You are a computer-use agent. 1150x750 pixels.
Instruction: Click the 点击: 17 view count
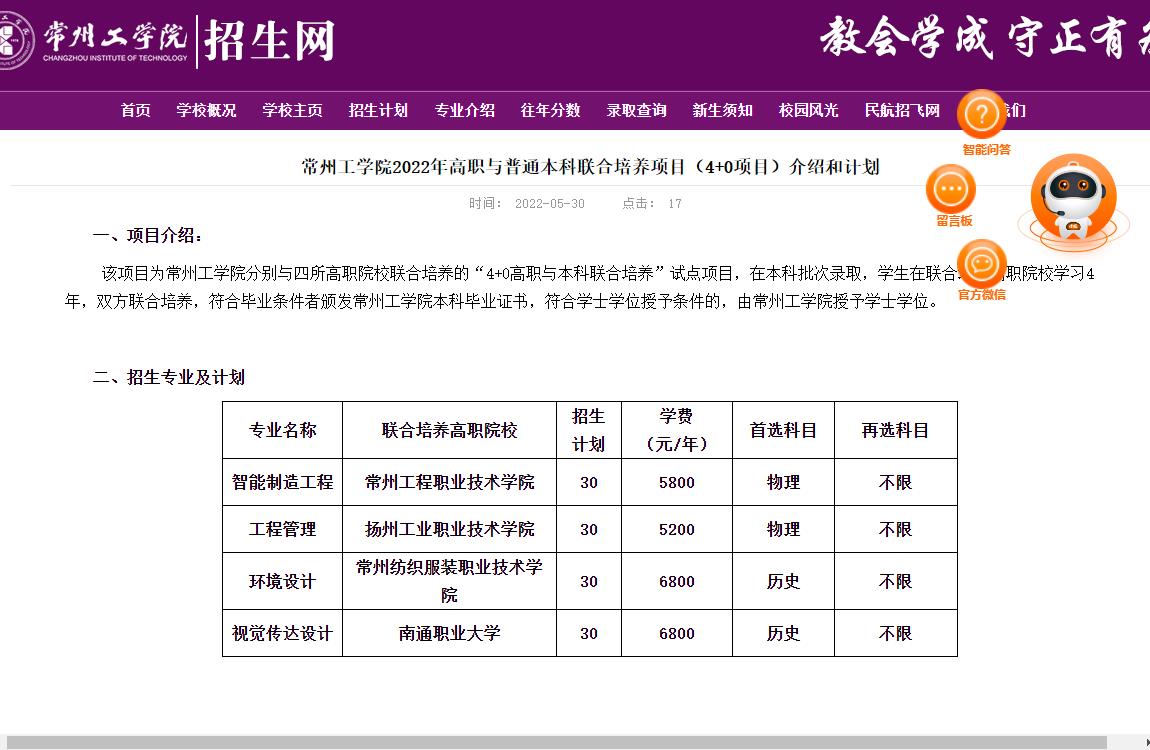[652, 204]
